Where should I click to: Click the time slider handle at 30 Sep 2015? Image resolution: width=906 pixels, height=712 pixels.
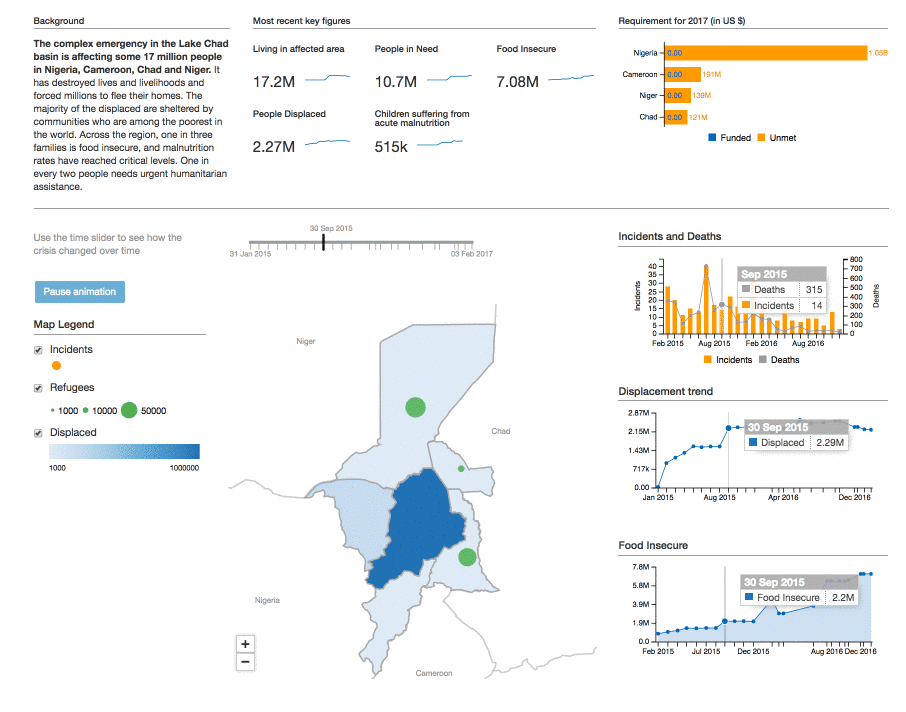click(323, 243)
